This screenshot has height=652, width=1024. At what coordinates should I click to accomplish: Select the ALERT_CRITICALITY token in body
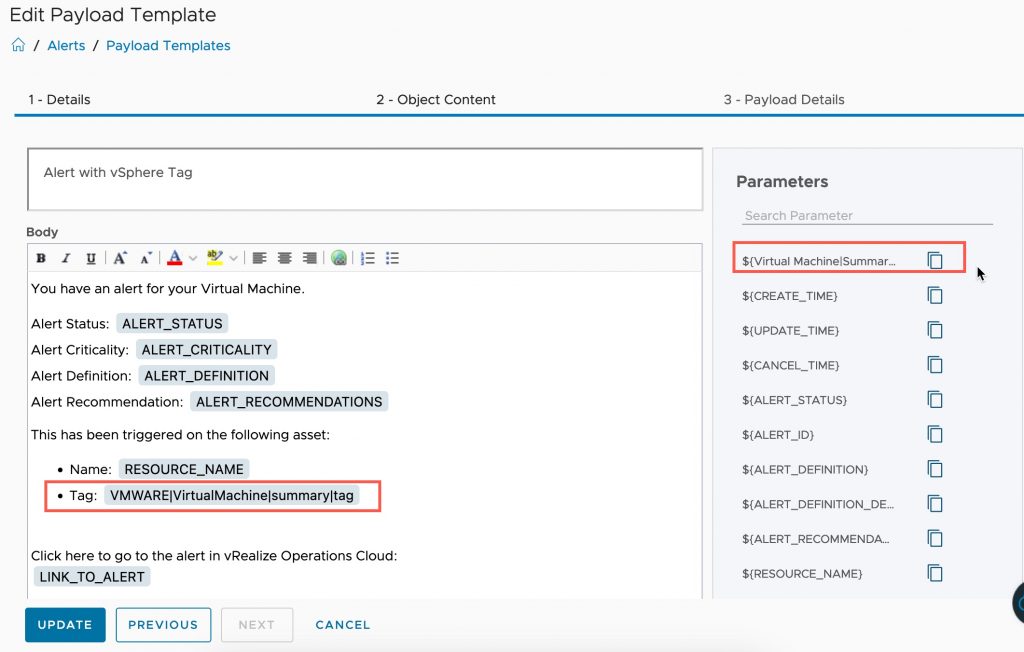point(206,350)
